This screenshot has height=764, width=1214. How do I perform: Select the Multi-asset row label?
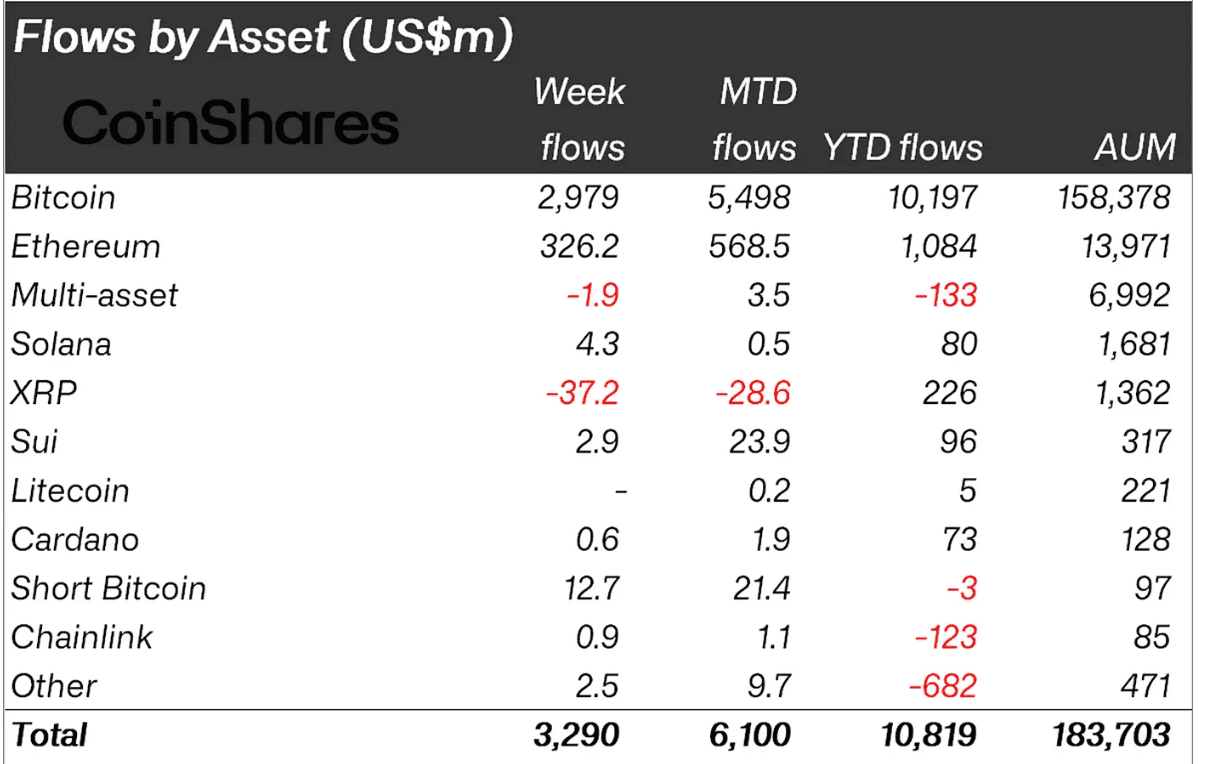(x=95, y=295)
